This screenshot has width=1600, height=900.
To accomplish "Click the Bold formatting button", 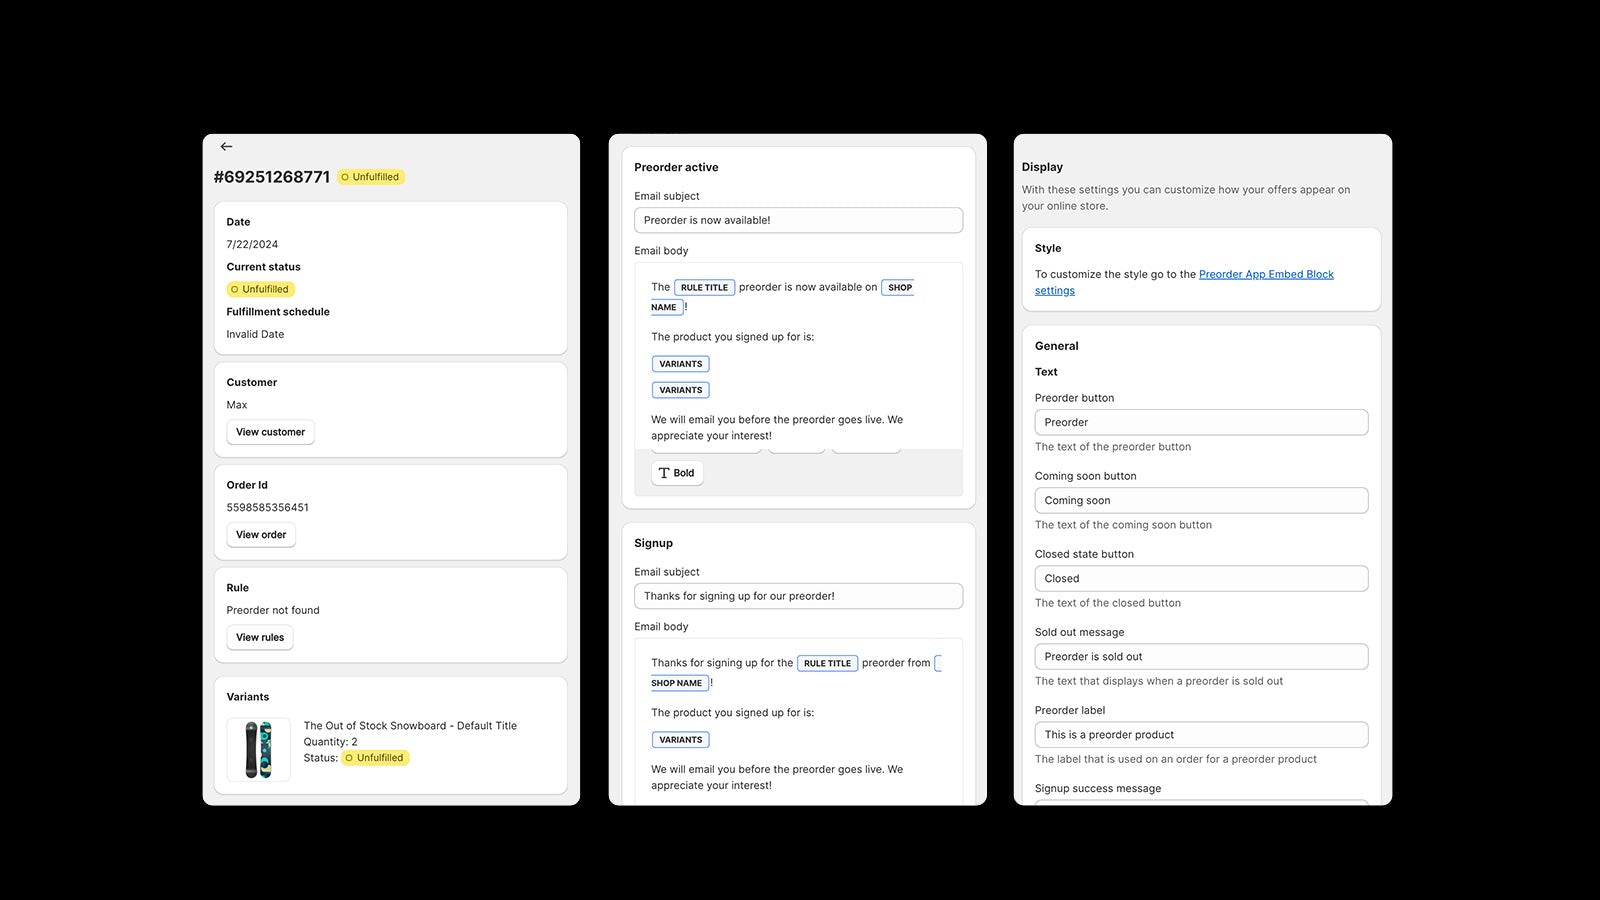I will click(677, 473).
